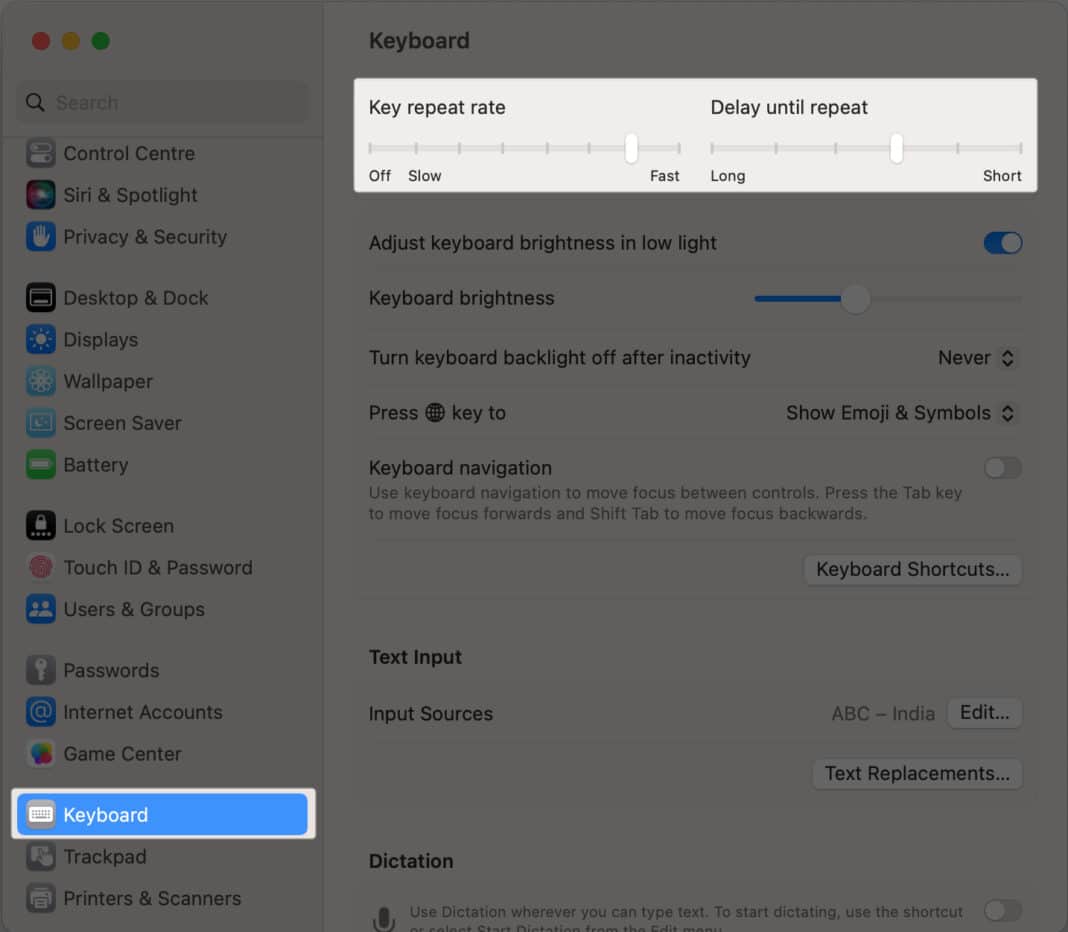Go to Desktop & Dock settings
Viewport: 1068px width, 932px height.
[x=136, y=297]
